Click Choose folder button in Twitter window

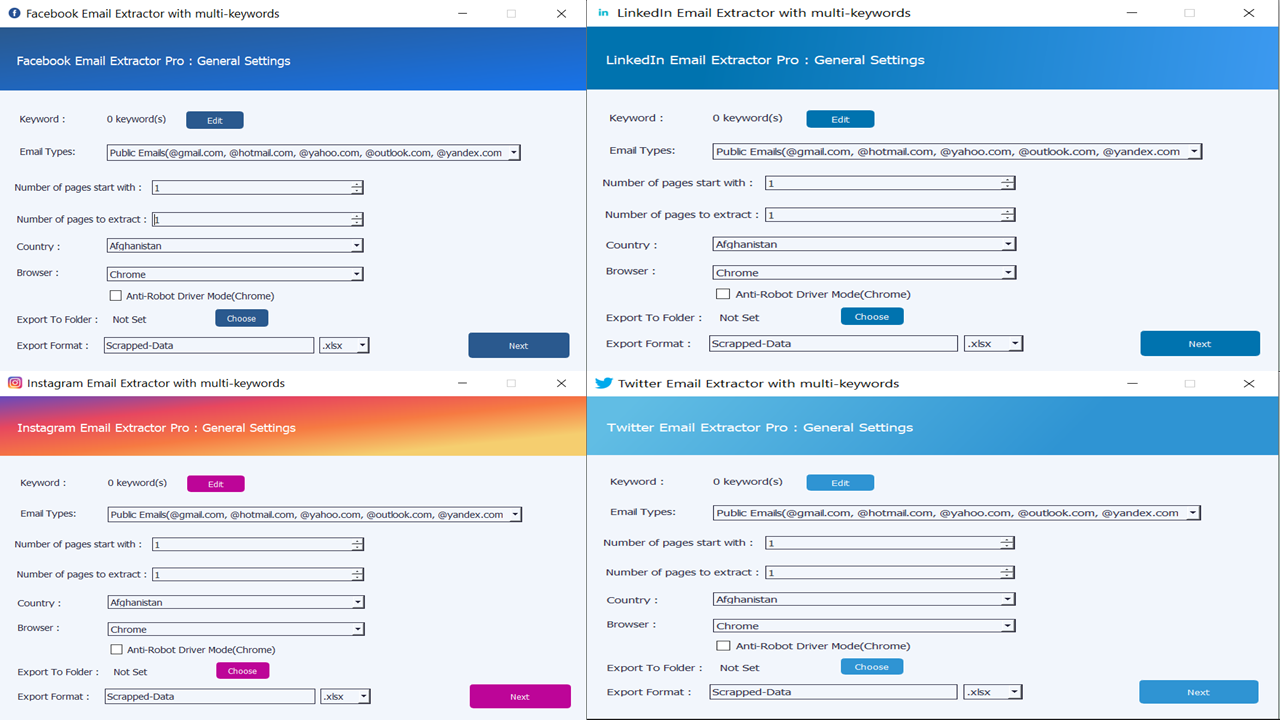point(872,667)
